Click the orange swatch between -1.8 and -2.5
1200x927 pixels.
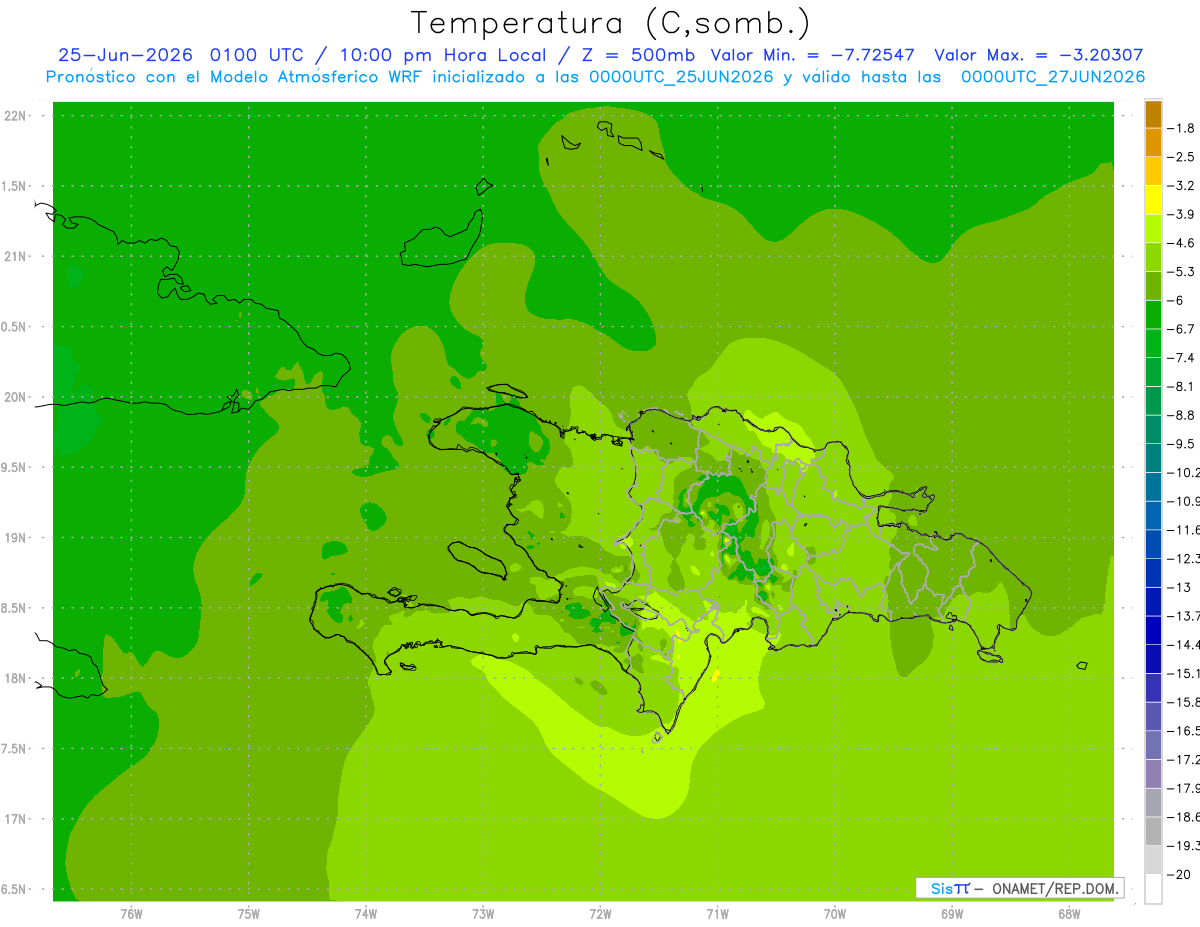click(x=1153, y=143)
